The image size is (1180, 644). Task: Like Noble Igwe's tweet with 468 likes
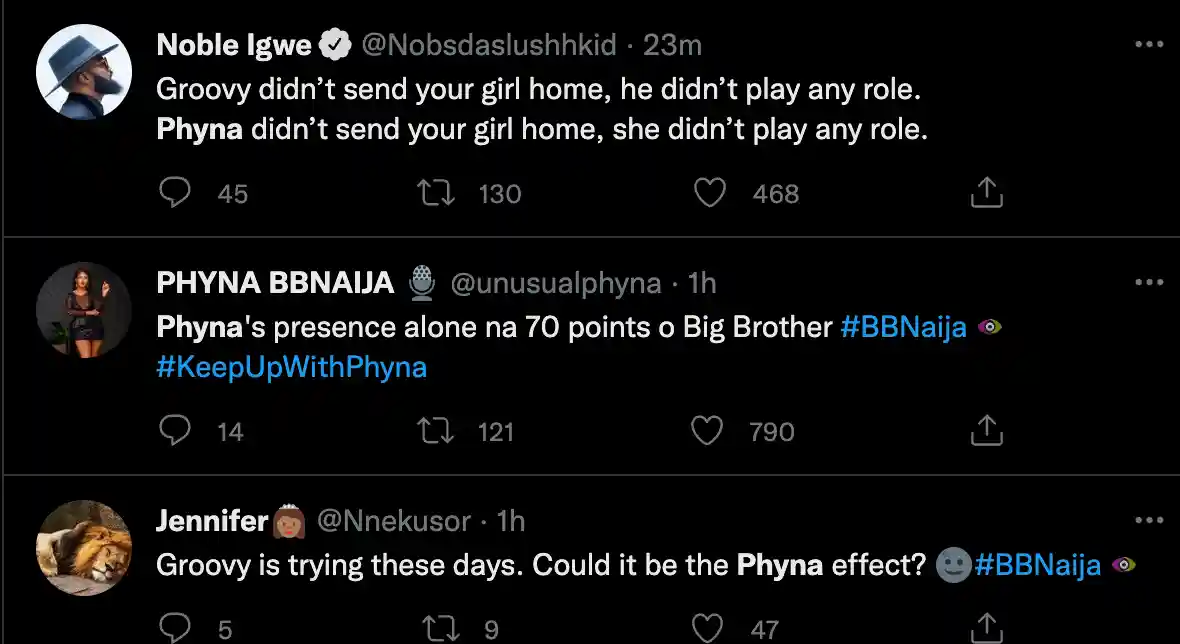(709, 193)
